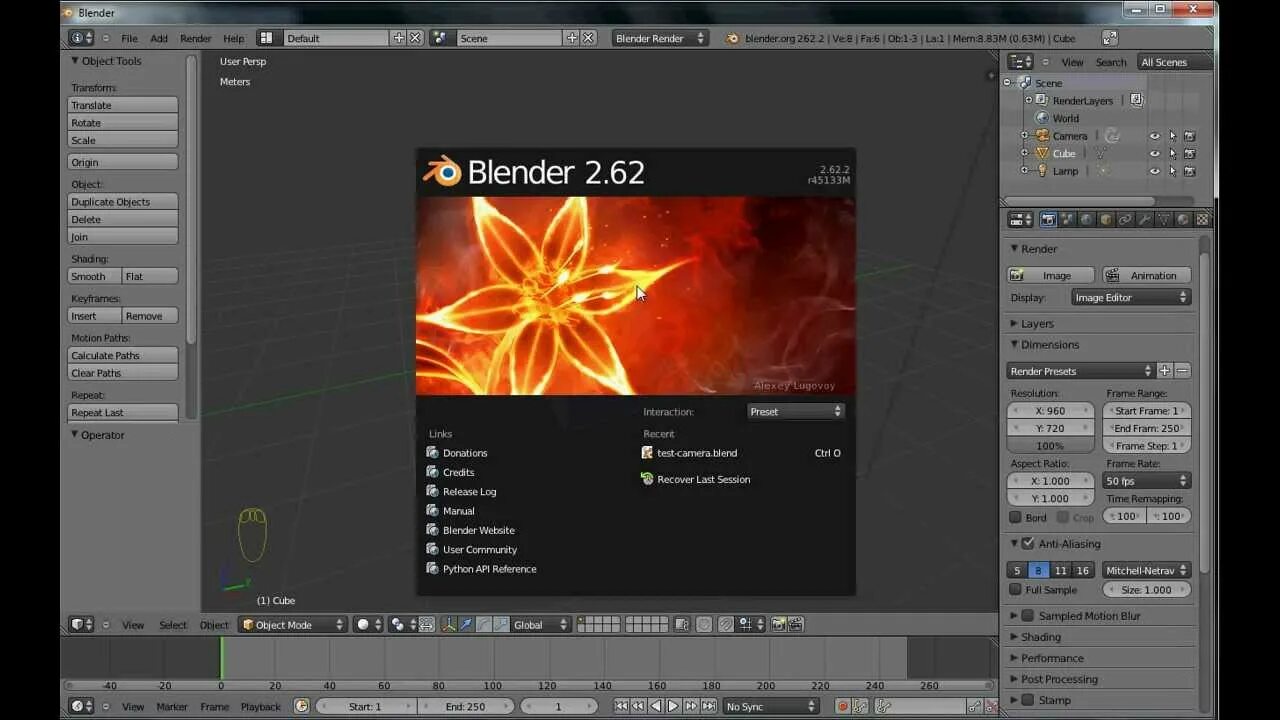Open the Object Mode dropdown
The height and width of the screenshot is (720, 1280).
click(x=292, y=624)
